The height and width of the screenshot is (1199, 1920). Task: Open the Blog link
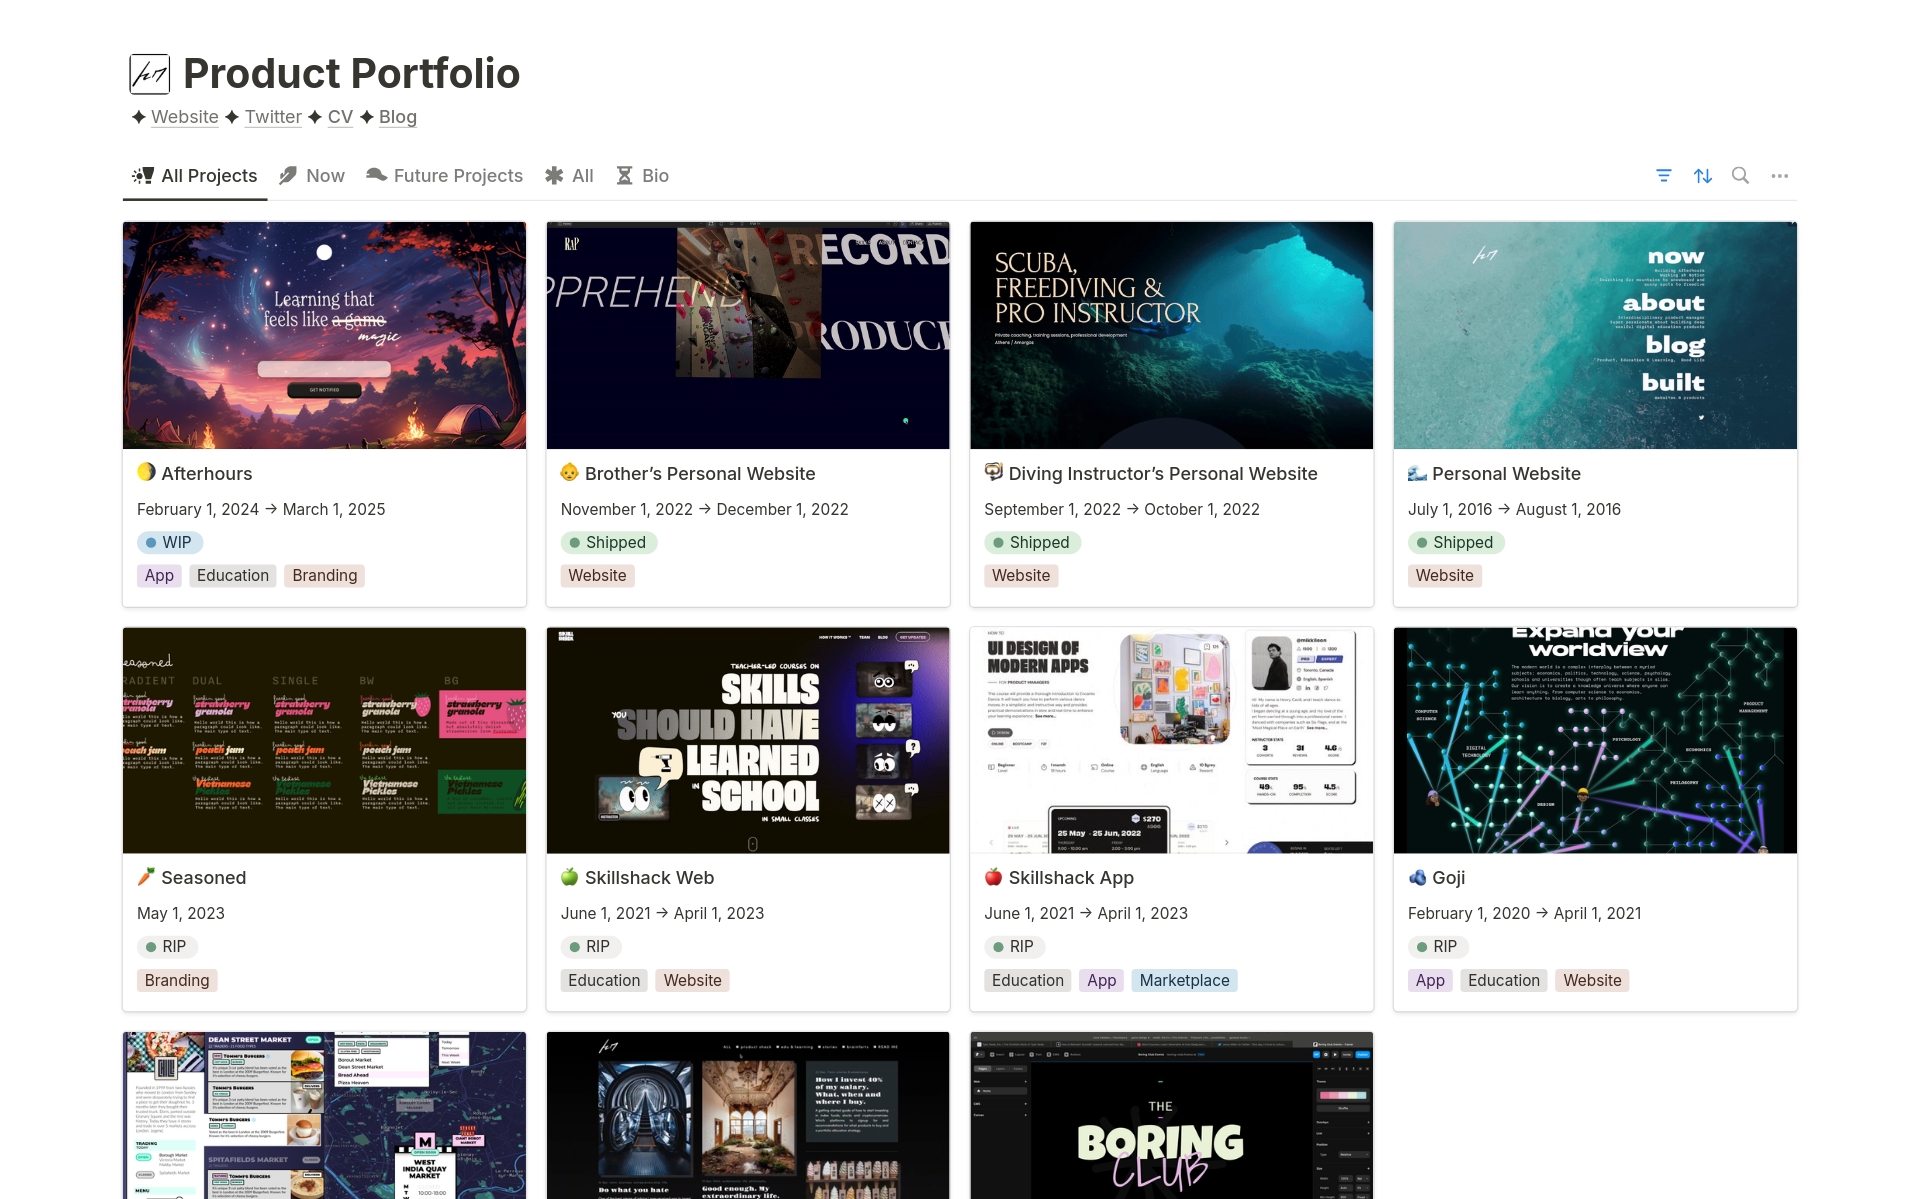(x=398, y=117)
